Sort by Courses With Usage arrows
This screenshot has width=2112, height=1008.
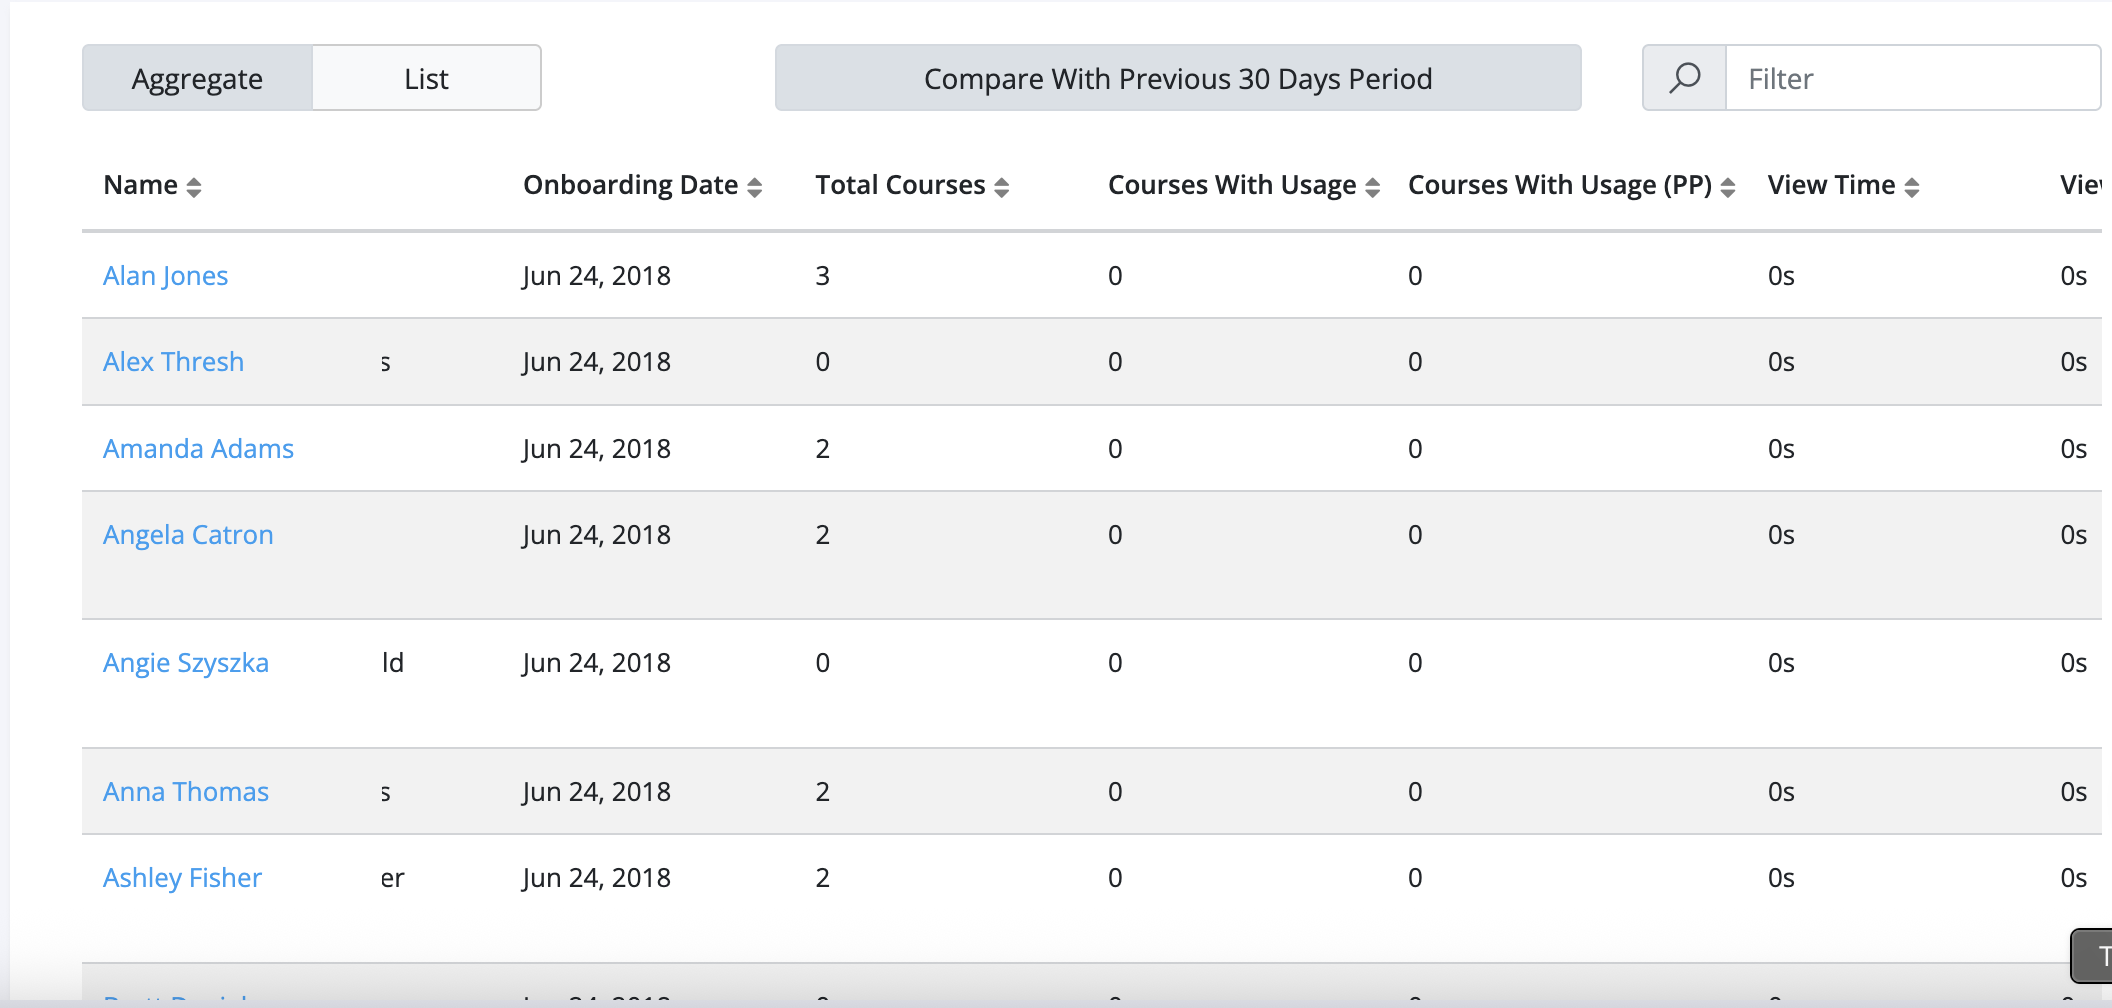point(1373,187)
